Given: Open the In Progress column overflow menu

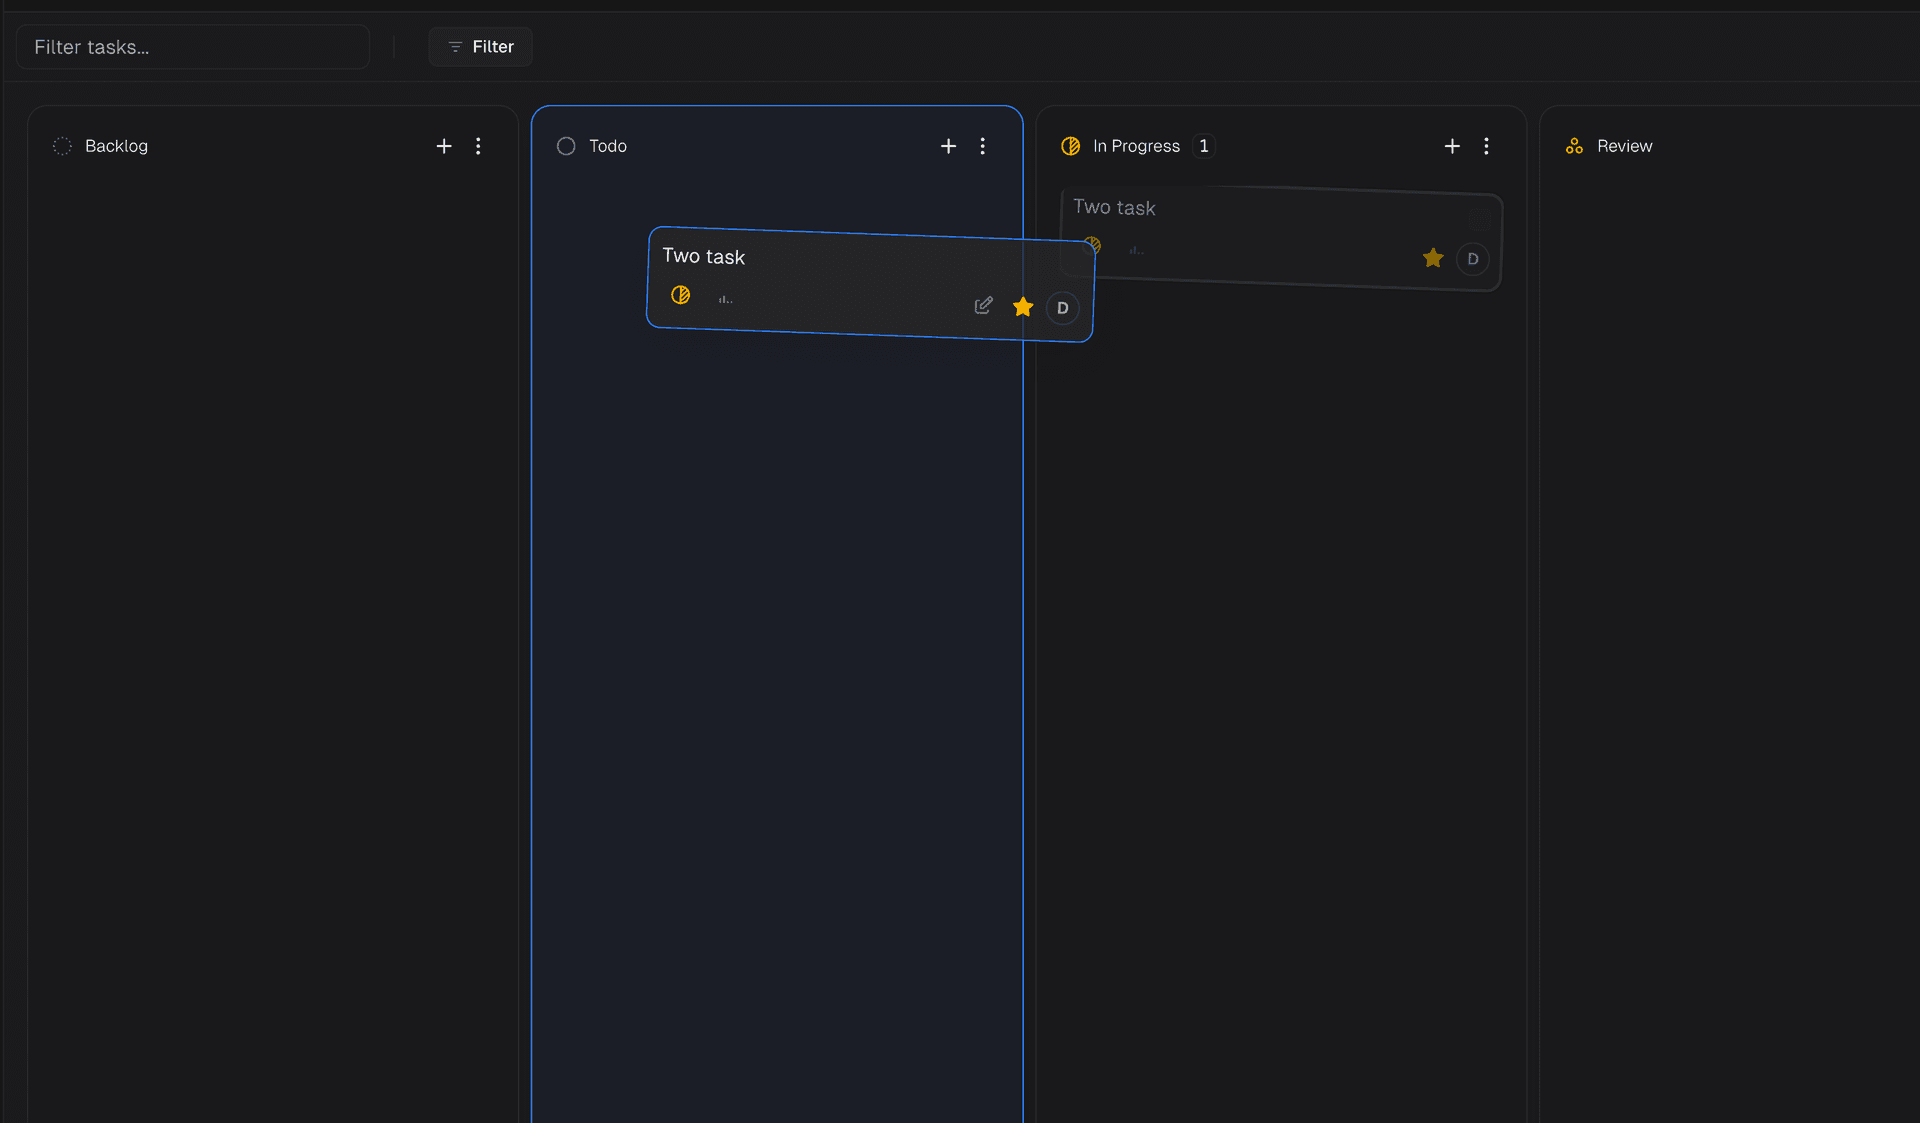Looking at the screenshot, I should click(1487, 146).
